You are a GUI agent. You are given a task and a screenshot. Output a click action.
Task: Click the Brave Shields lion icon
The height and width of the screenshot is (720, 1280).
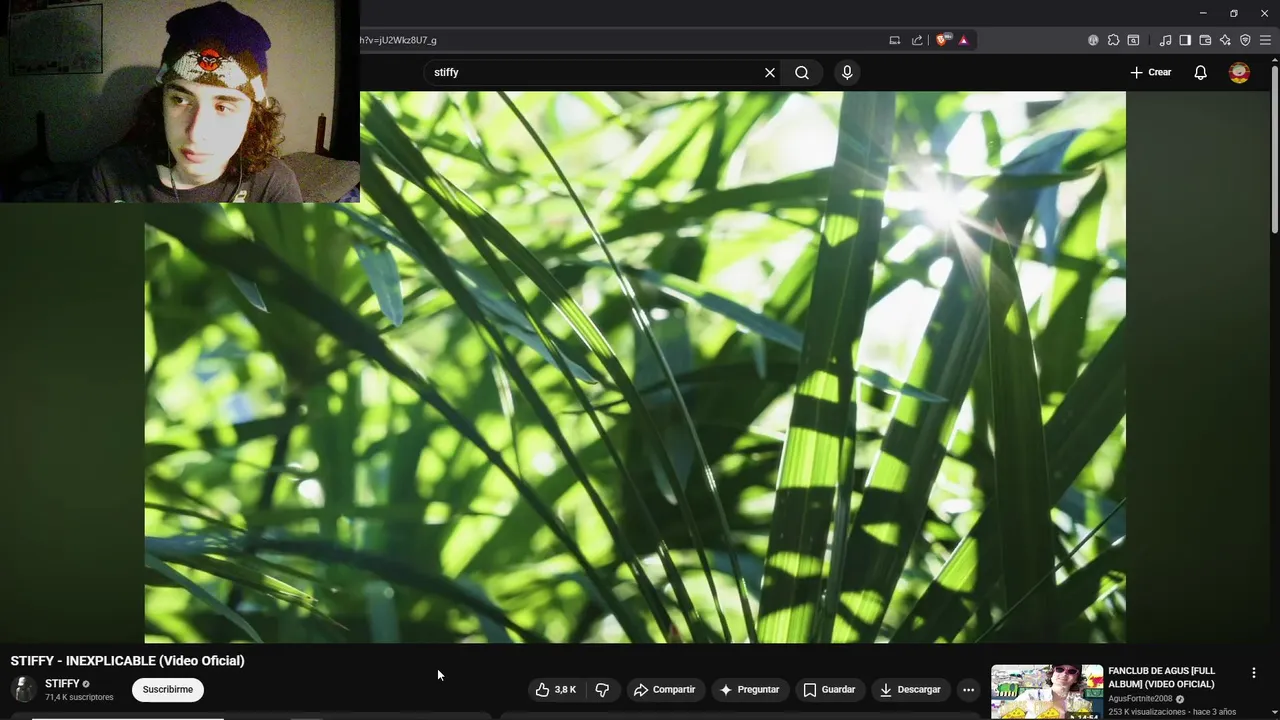[x=942, y=40]
